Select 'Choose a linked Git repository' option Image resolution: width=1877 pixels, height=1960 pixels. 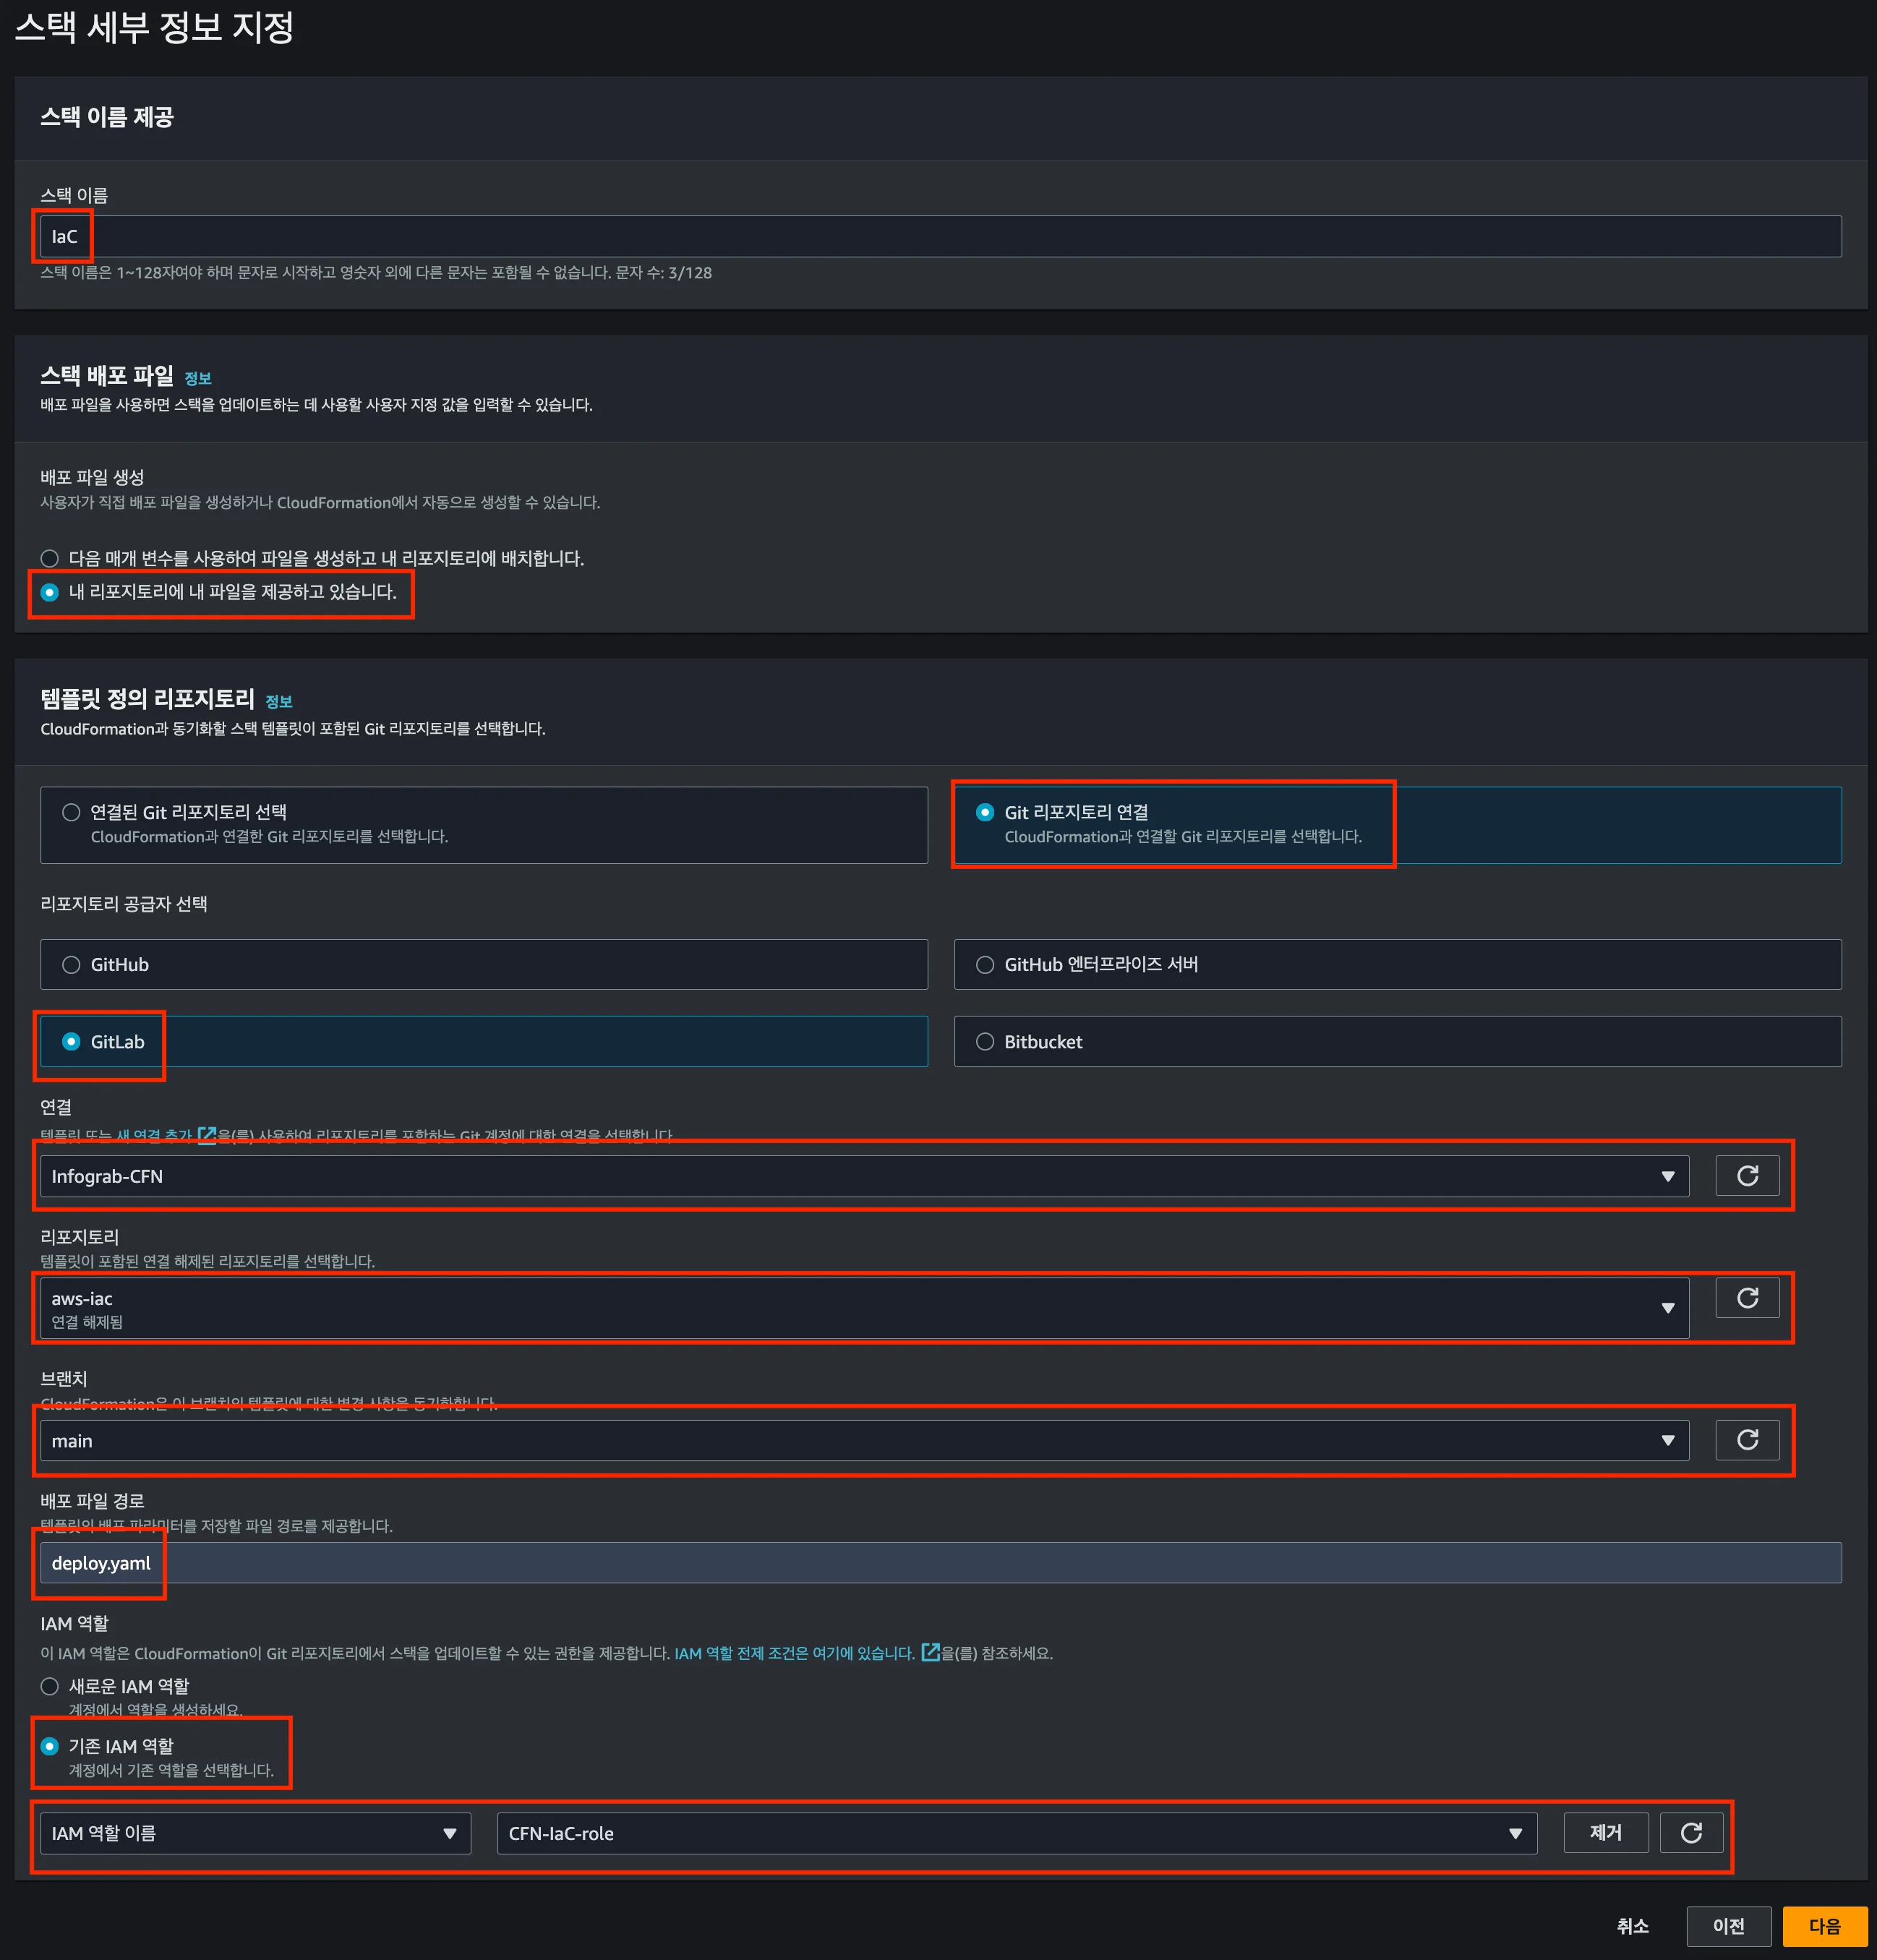pos(71,812)
